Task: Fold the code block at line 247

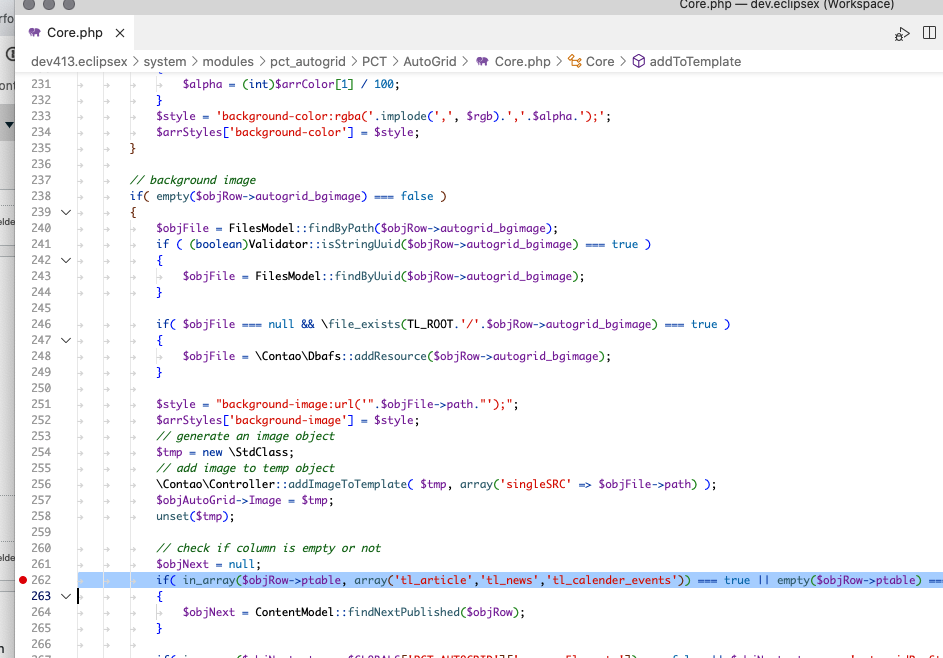Action: click(x=66, y=340)
